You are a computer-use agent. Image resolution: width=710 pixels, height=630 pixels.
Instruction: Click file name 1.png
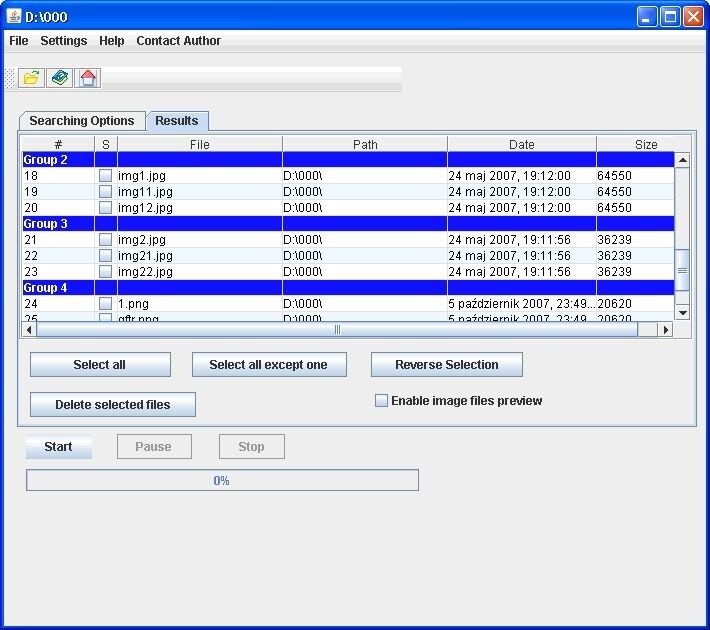(x=133, y=304)
